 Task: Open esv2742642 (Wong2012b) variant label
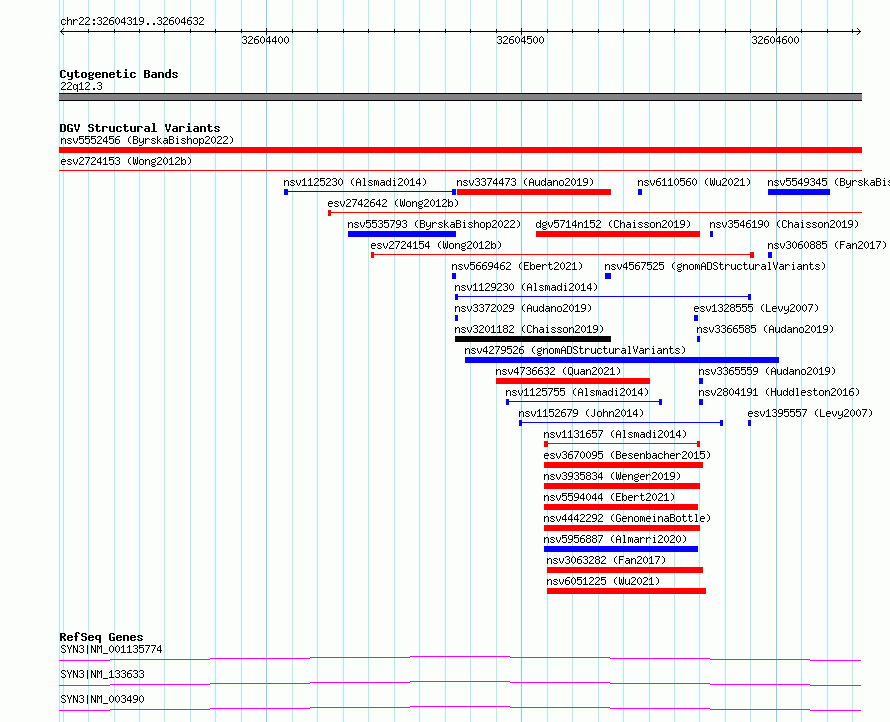pyautogui.click(x=393, y=203)
